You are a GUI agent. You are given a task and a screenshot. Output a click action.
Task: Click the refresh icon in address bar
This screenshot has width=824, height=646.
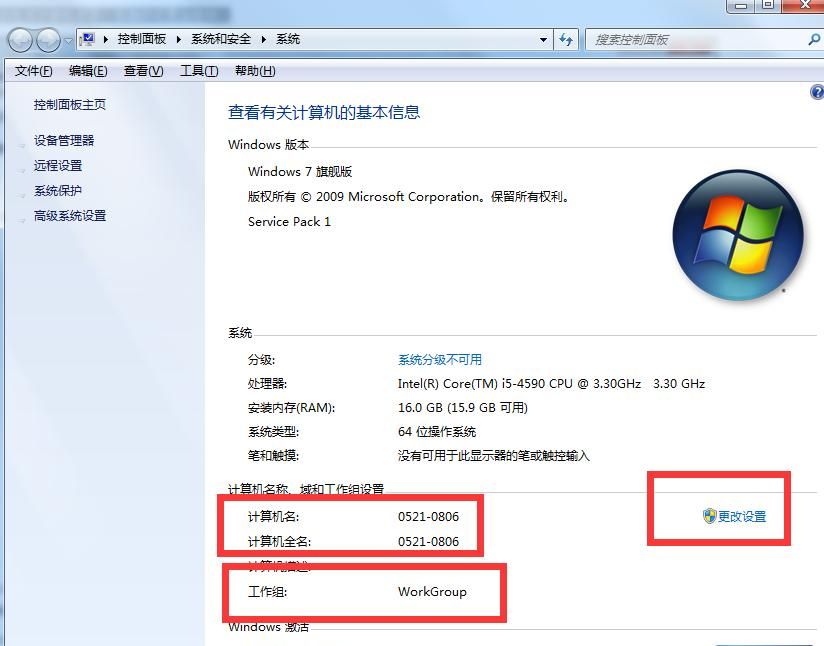pyautogui.click(x=566, y=39)
